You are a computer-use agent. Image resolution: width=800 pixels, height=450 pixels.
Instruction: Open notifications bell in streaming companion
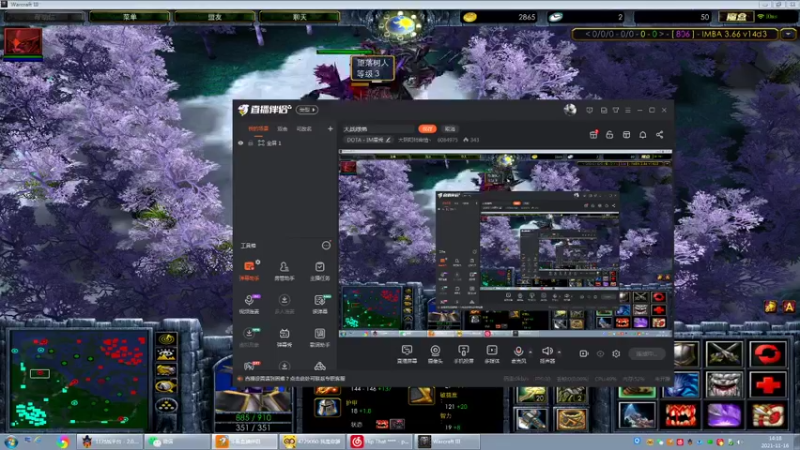click(643, 135)
